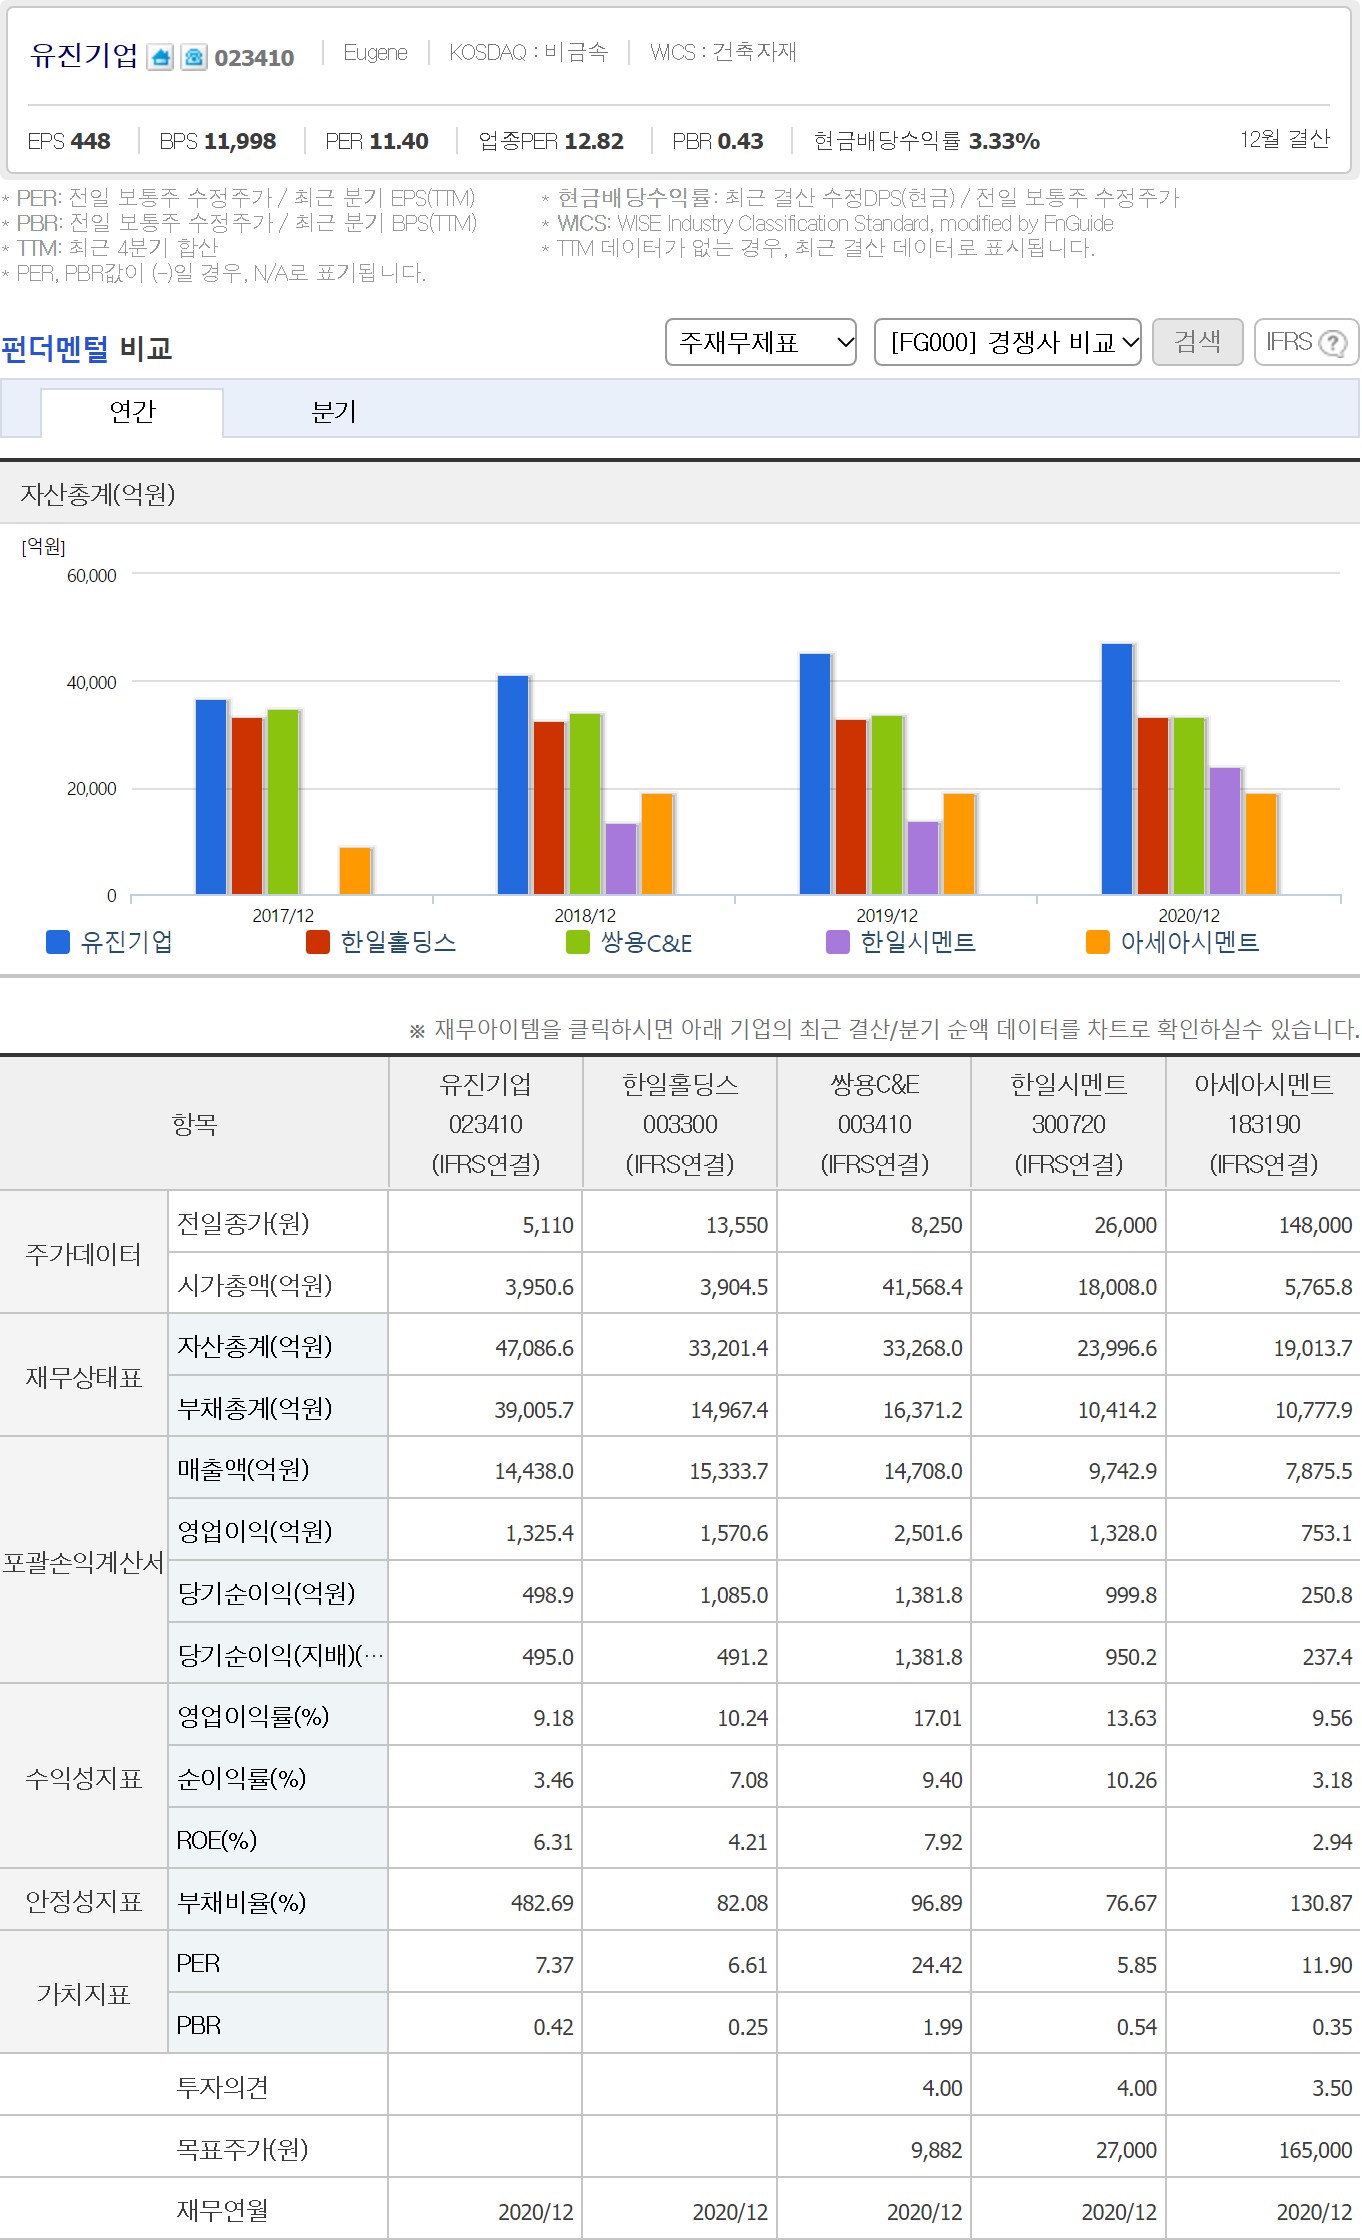Click the 현금배당수익률 3.33% value
The image size is (1362, 2240).
pyautogui.click(x=1003, y=141)
